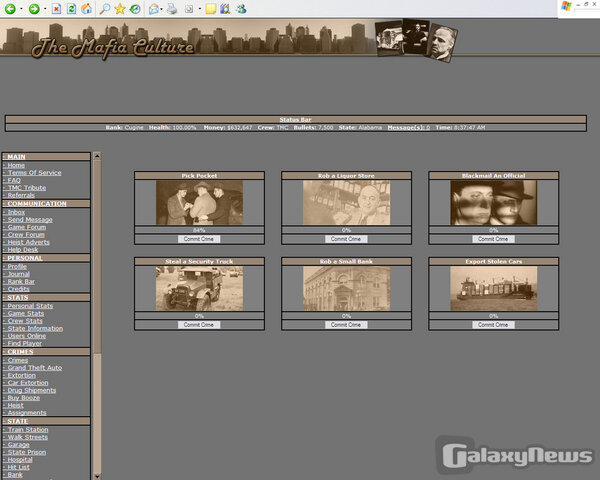The height and width of the screenshot is (480, 600).
Task: Click the Windows flag logo
Action: point(566,6)
